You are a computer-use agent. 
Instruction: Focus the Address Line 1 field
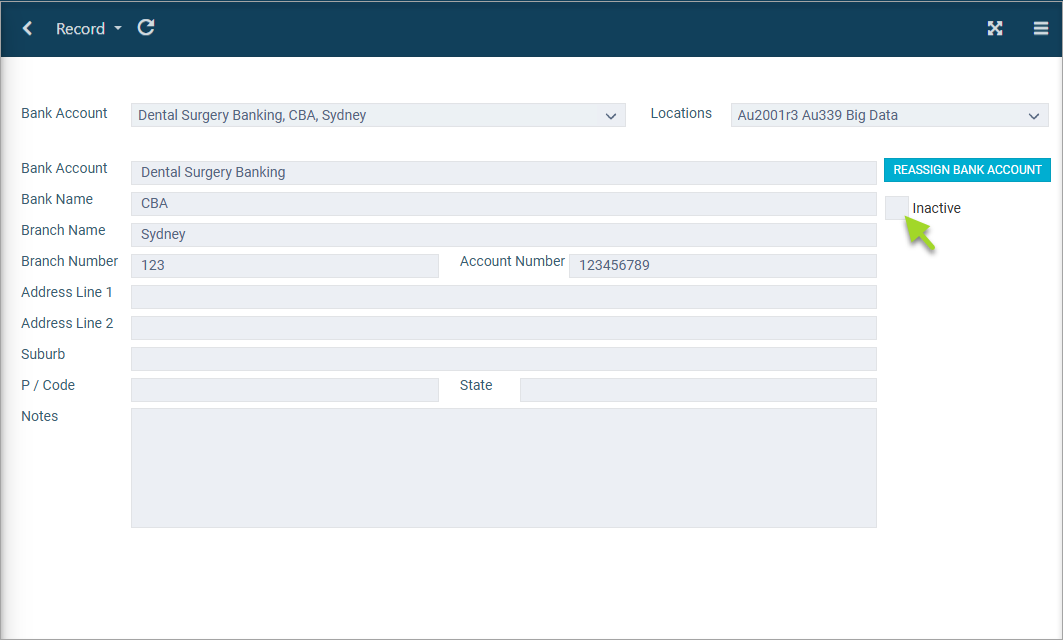pos(503,297)
